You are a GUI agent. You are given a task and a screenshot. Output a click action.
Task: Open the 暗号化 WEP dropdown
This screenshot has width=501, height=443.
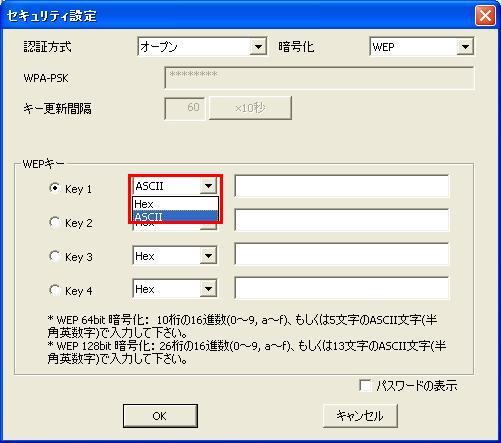421,47
